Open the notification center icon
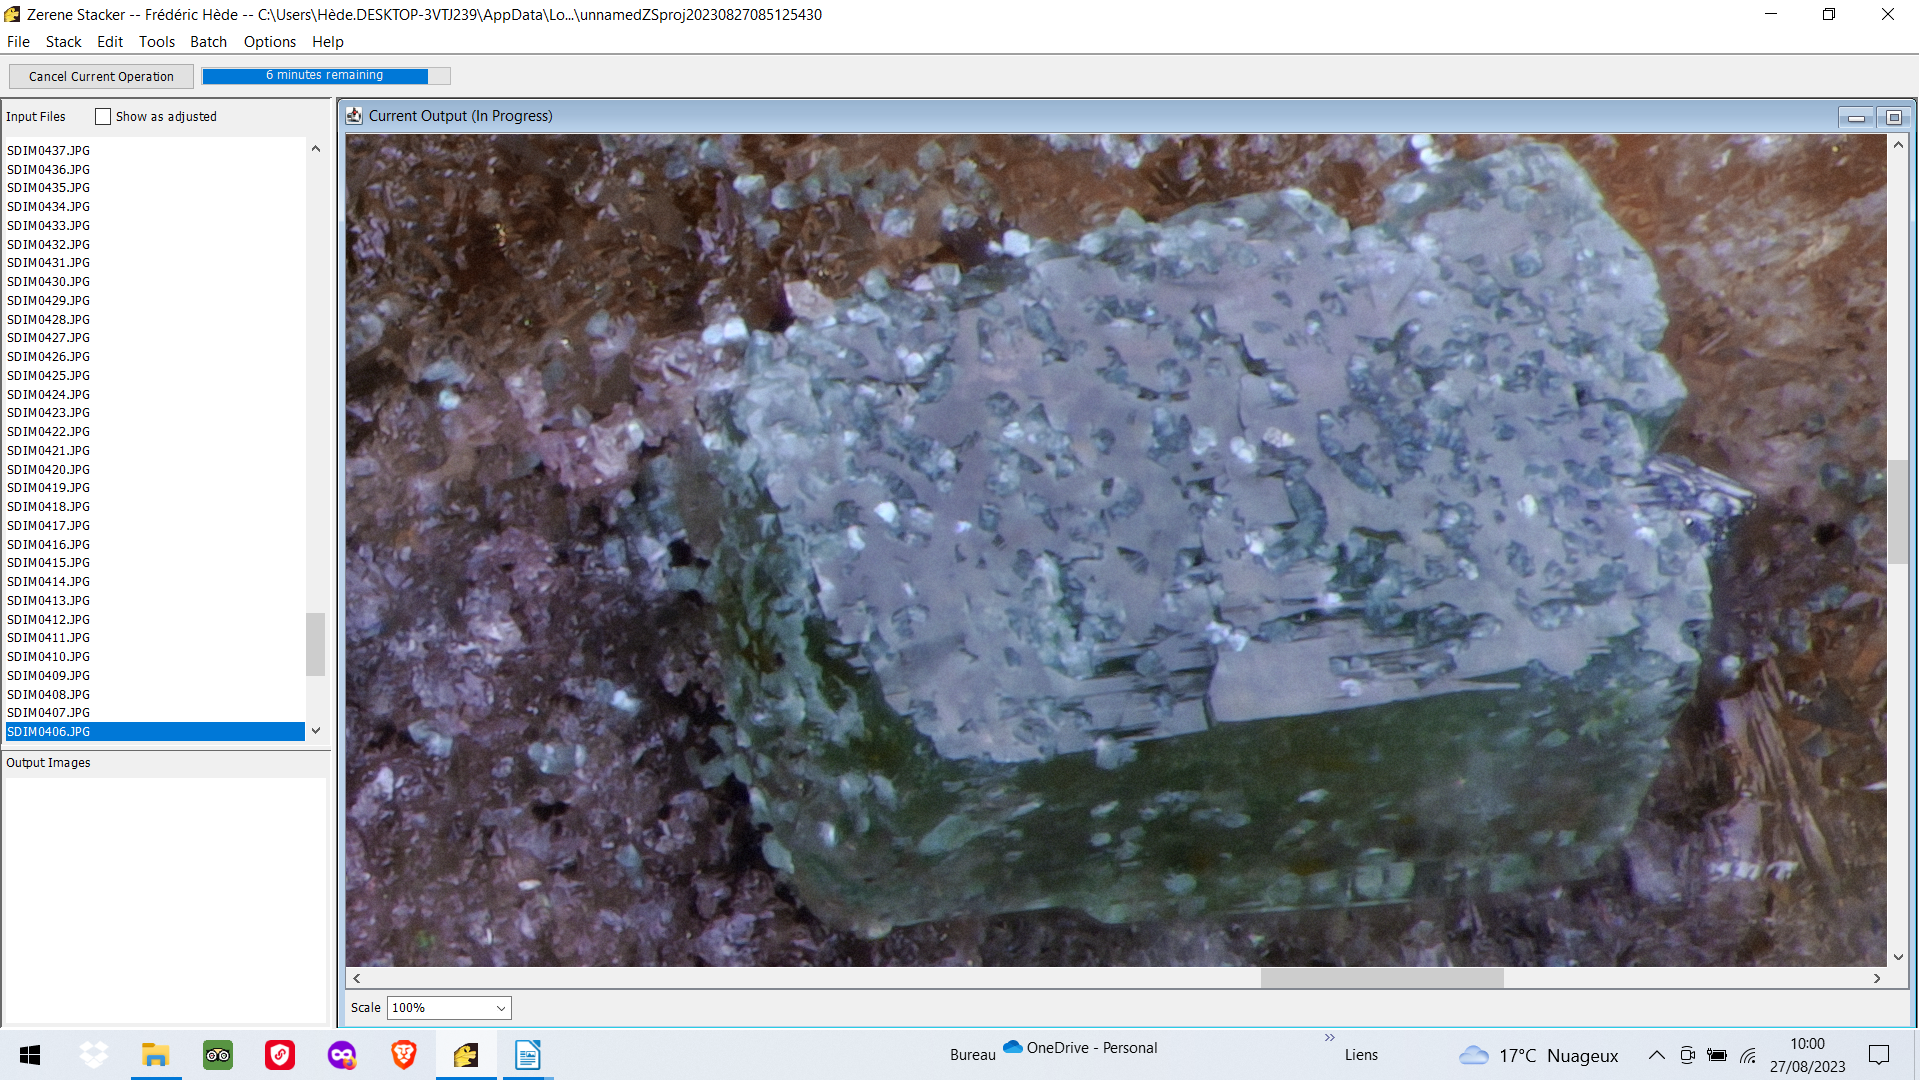This screenshot has height=1080, width=1920. 1879,1055
